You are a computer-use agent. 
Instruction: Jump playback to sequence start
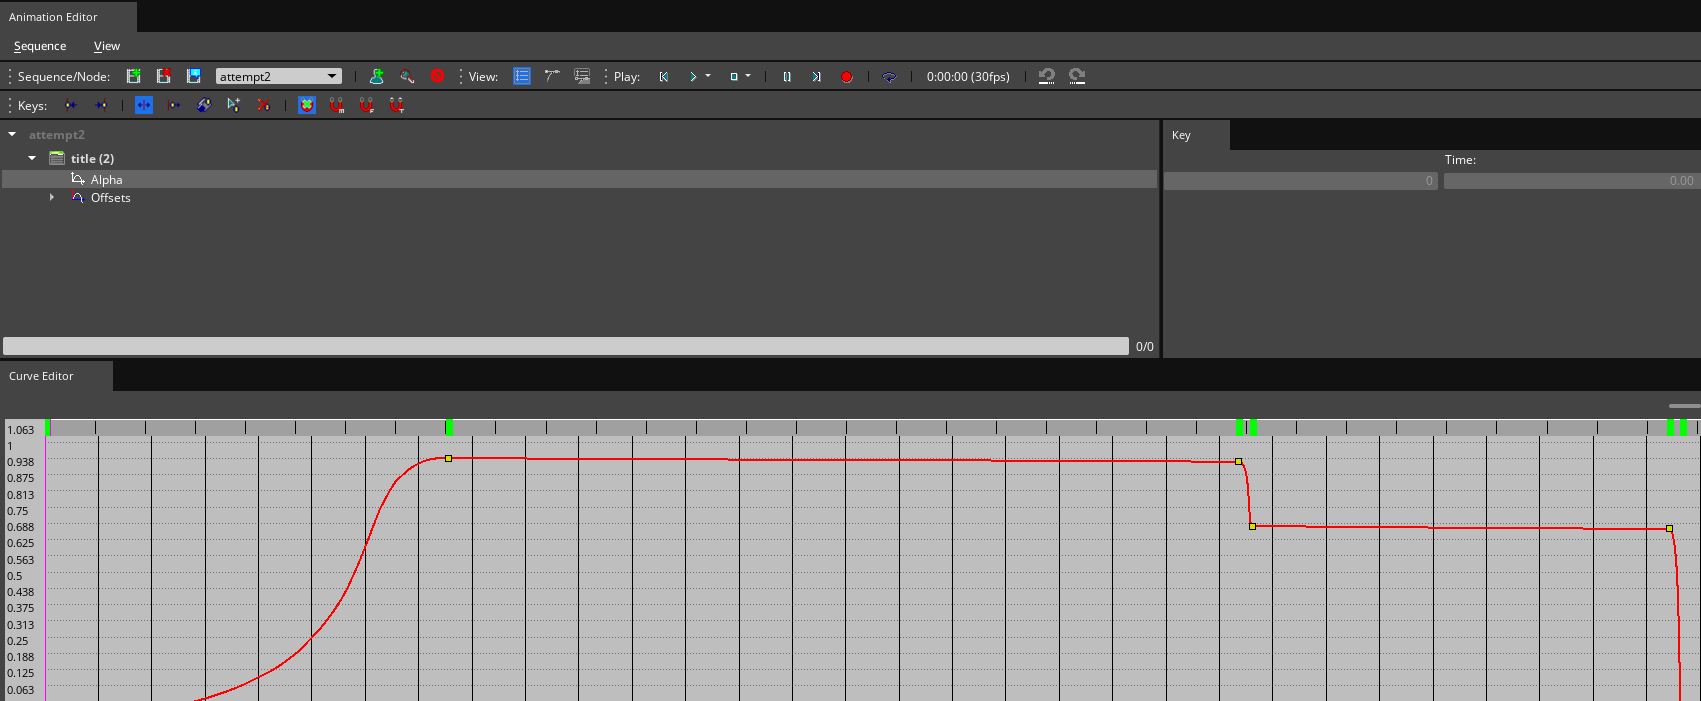663,76
